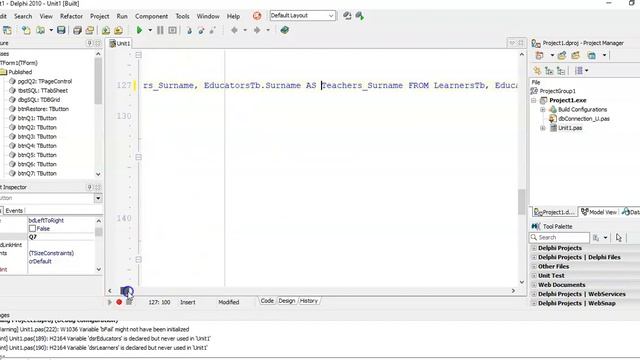
Task: Collapse the Project1.exe tree node
Action: [533, 100]
